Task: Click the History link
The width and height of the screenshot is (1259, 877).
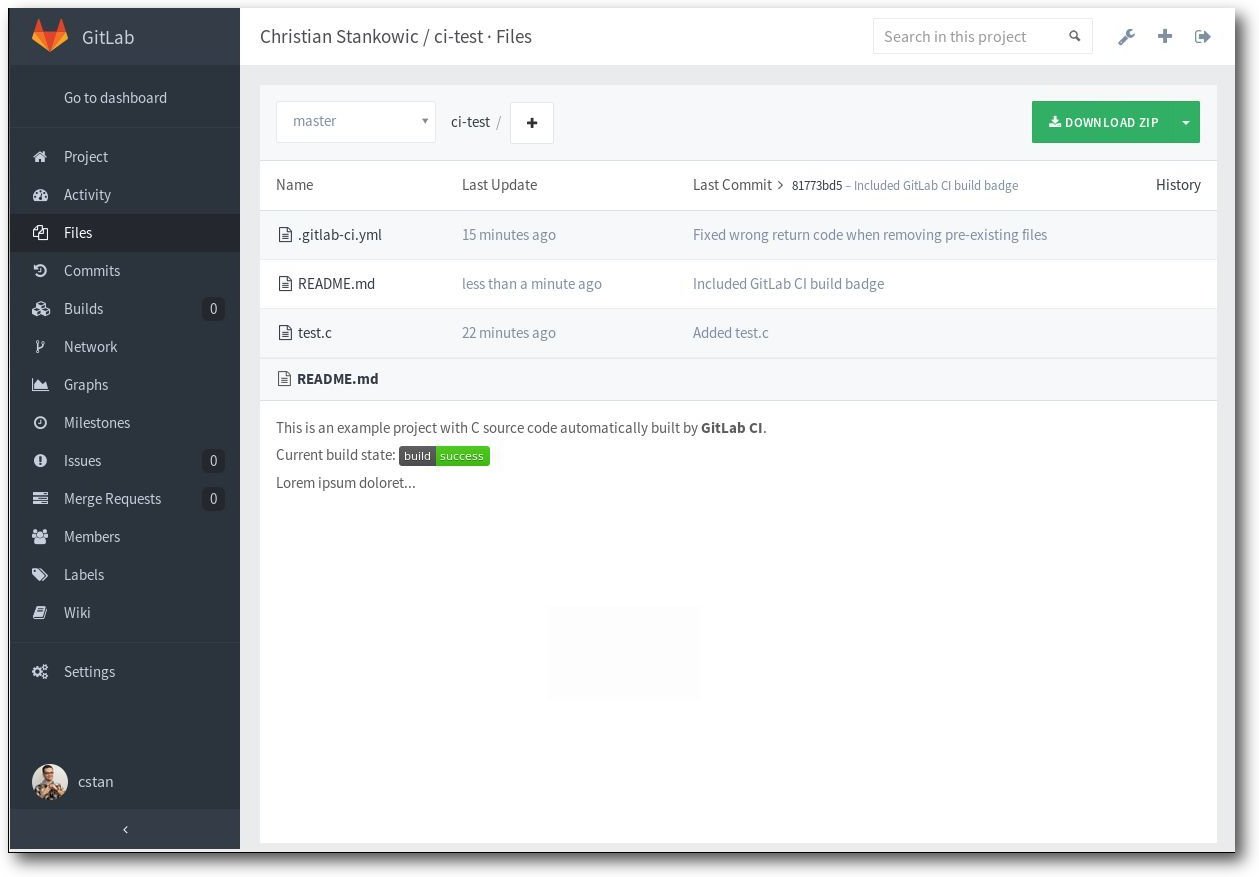Action: 1178,185
